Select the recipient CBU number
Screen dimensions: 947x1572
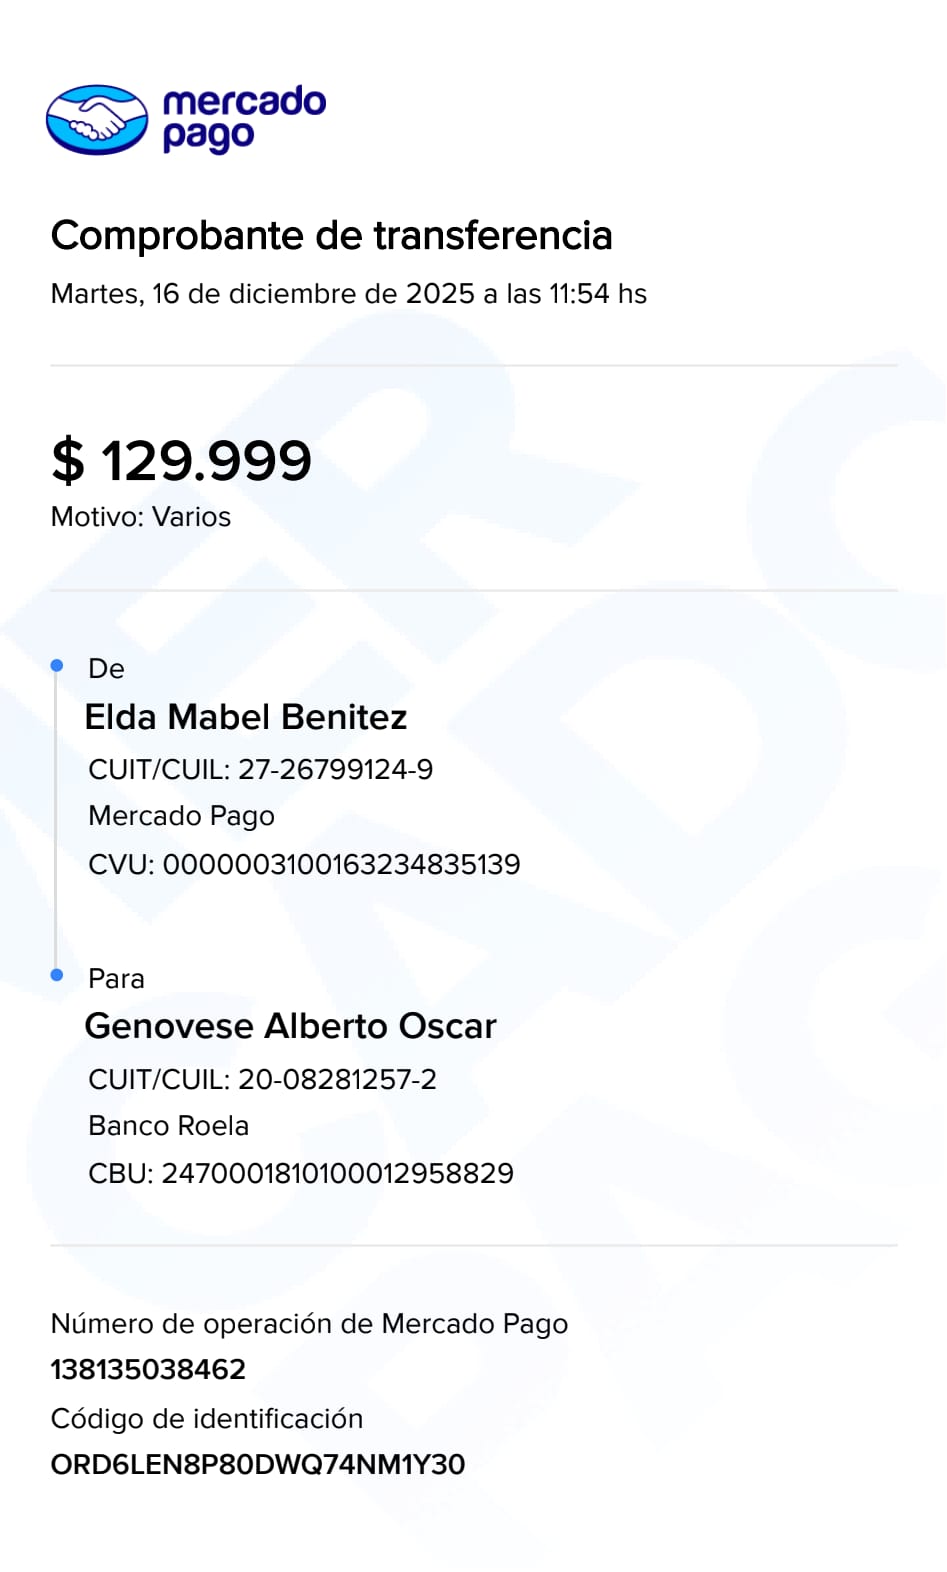301,1173
